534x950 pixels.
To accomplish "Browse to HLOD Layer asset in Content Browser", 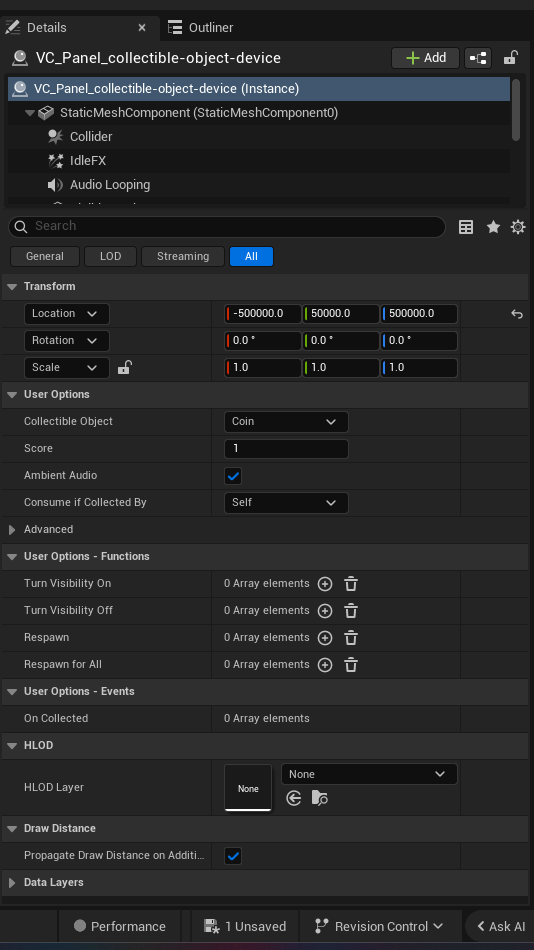I will (x=319, y=799).
